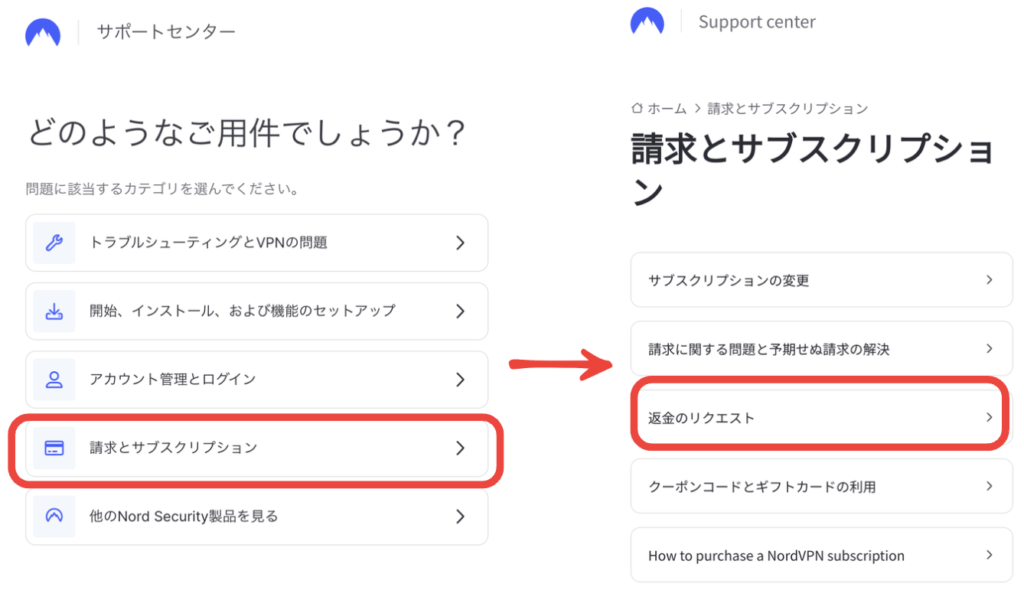Open 請求に関する問題と予期せぬ請求の解決 item
Viewport: 1024px width, 600px height.
[768, 349]
